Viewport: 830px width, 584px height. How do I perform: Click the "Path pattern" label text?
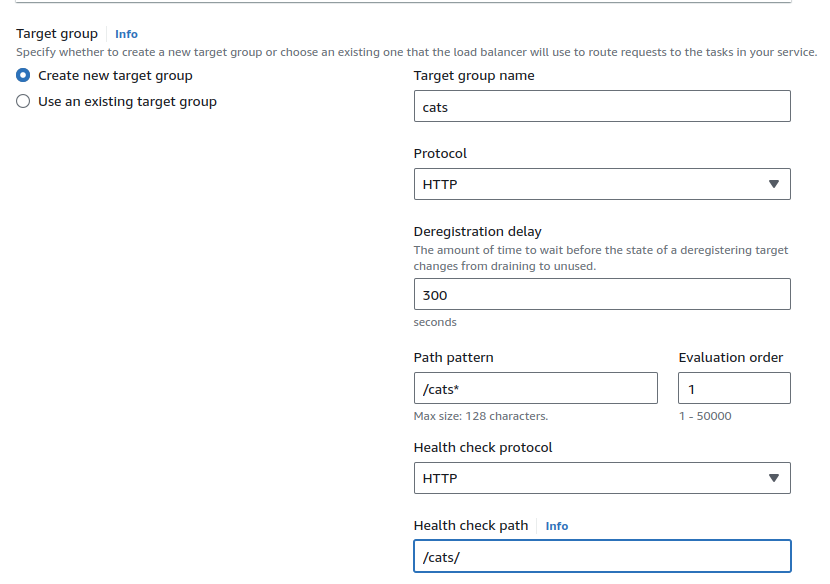point(453,357)
